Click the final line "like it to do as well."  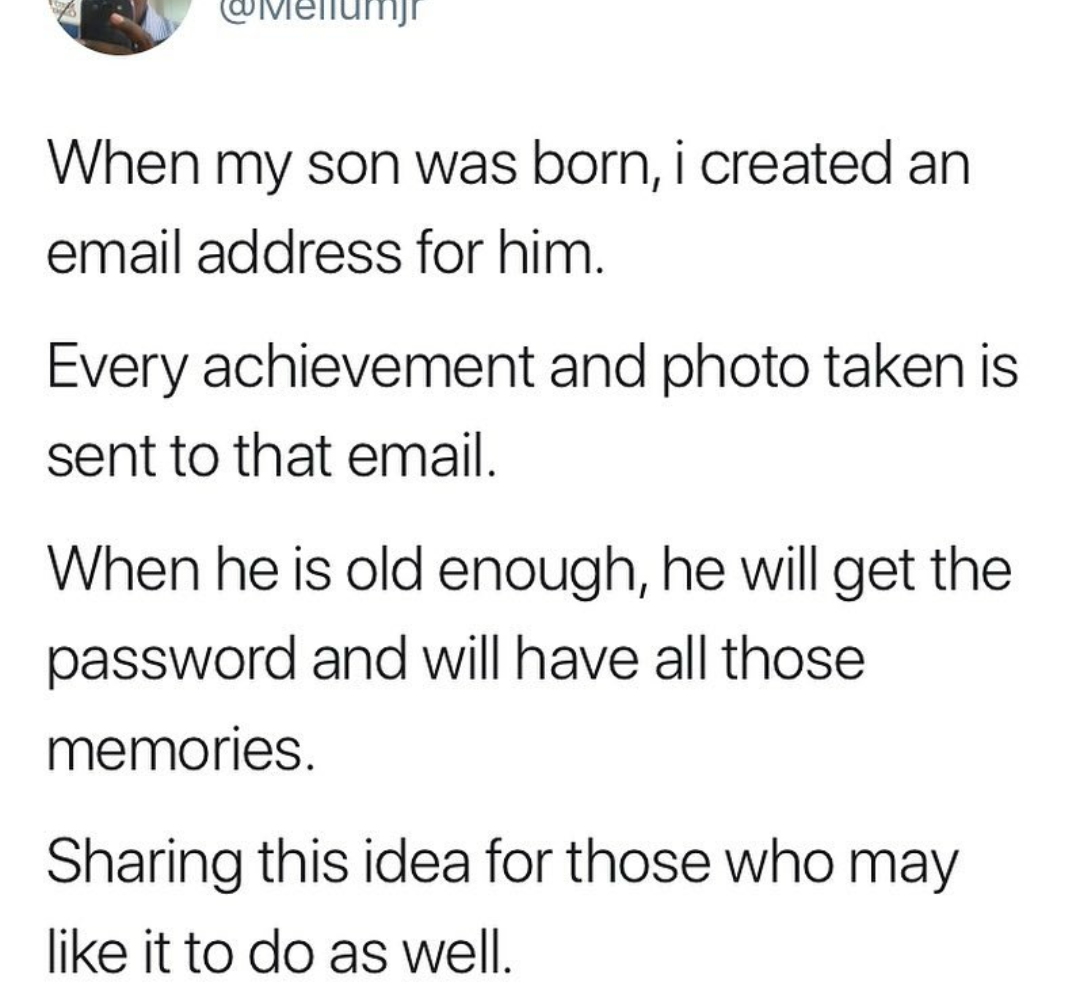pyautogui.click(x=278, y=953)
